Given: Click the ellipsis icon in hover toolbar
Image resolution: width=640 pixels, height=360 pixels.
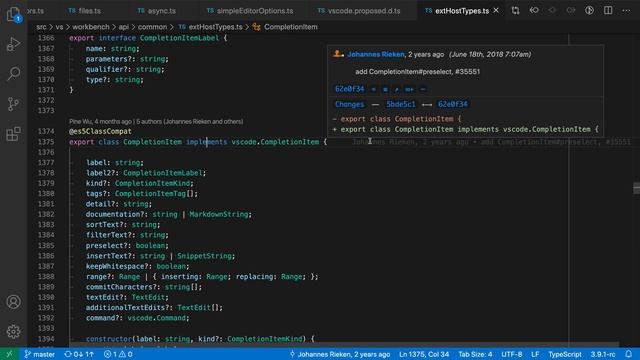Looking at the screenshot, I should [x=423, y=89].
